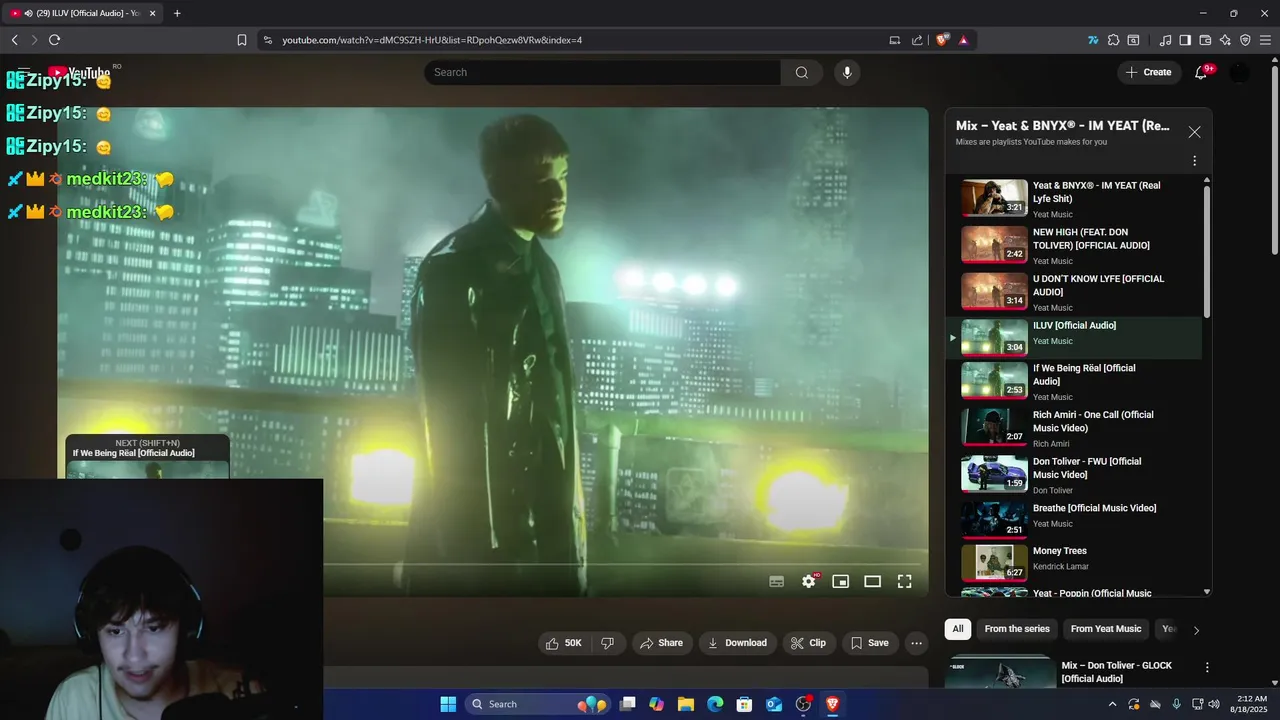Click the voice search microphone icon
Viewport: 1280px width, 720px height.
click(847, 72)
